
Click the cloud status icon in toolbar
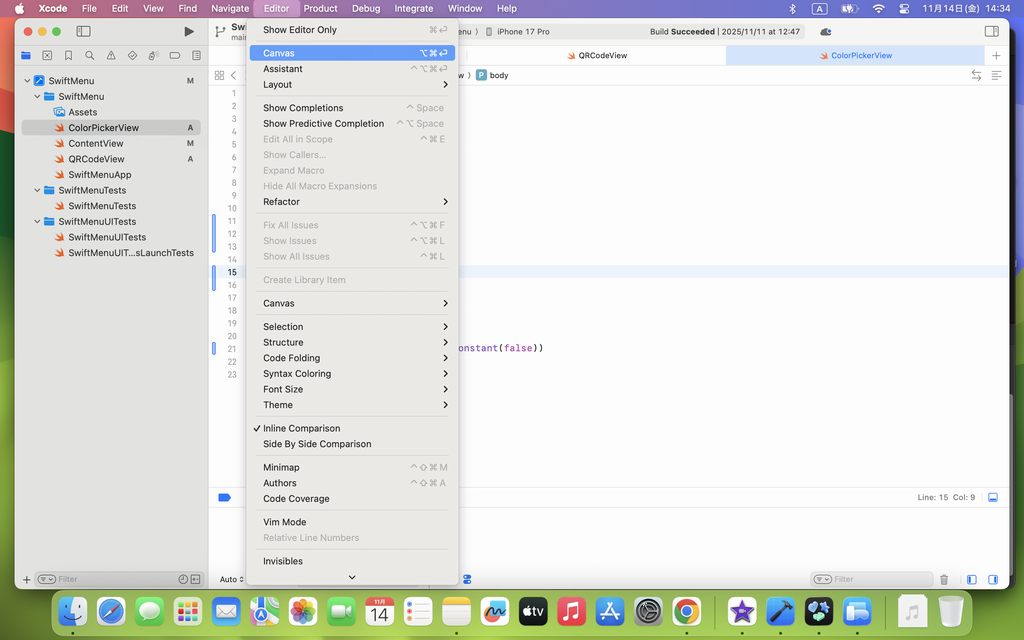(825, 32)
